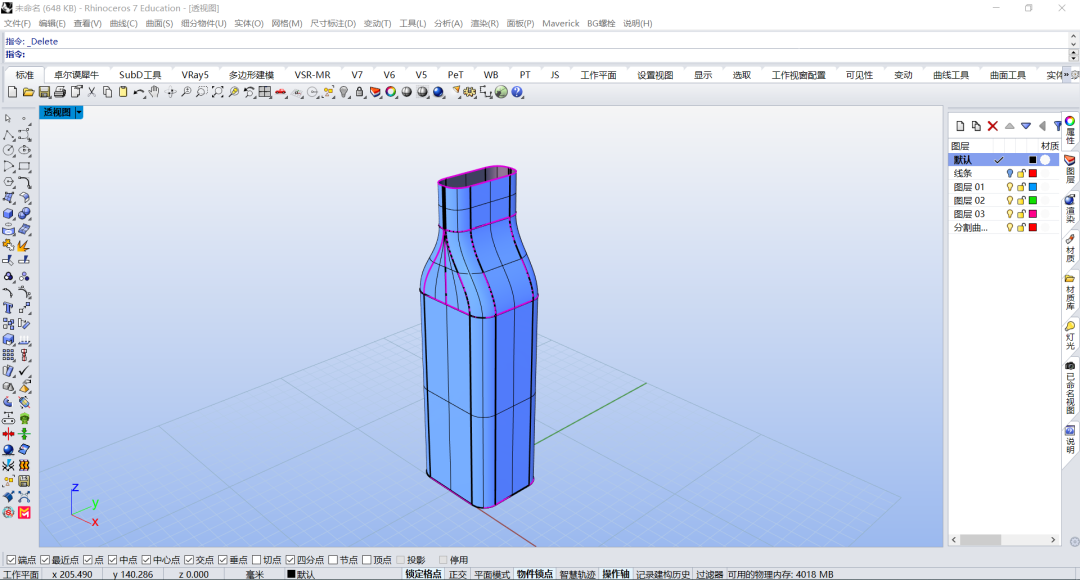Move layer down with the blue down triangle
Screen dimensions: 1080x580
pyautogui.click(x=1026, y=126)
